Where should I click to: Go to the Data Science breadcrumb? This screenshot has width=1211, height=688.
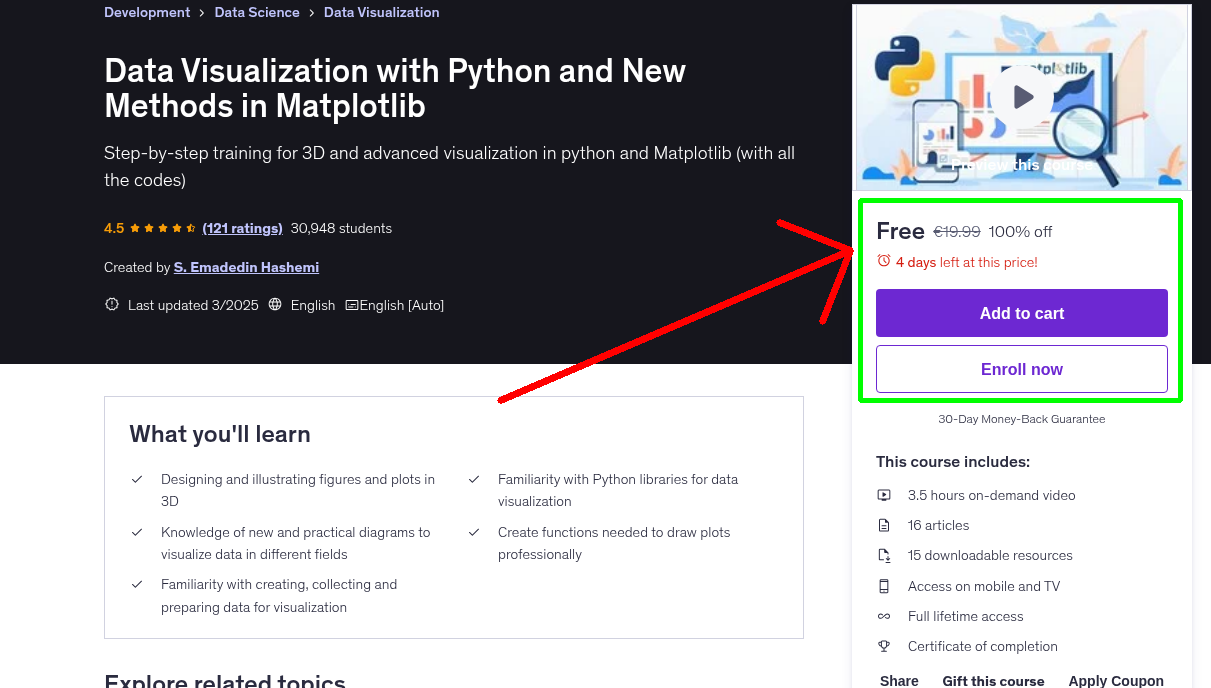click(257, 12)
